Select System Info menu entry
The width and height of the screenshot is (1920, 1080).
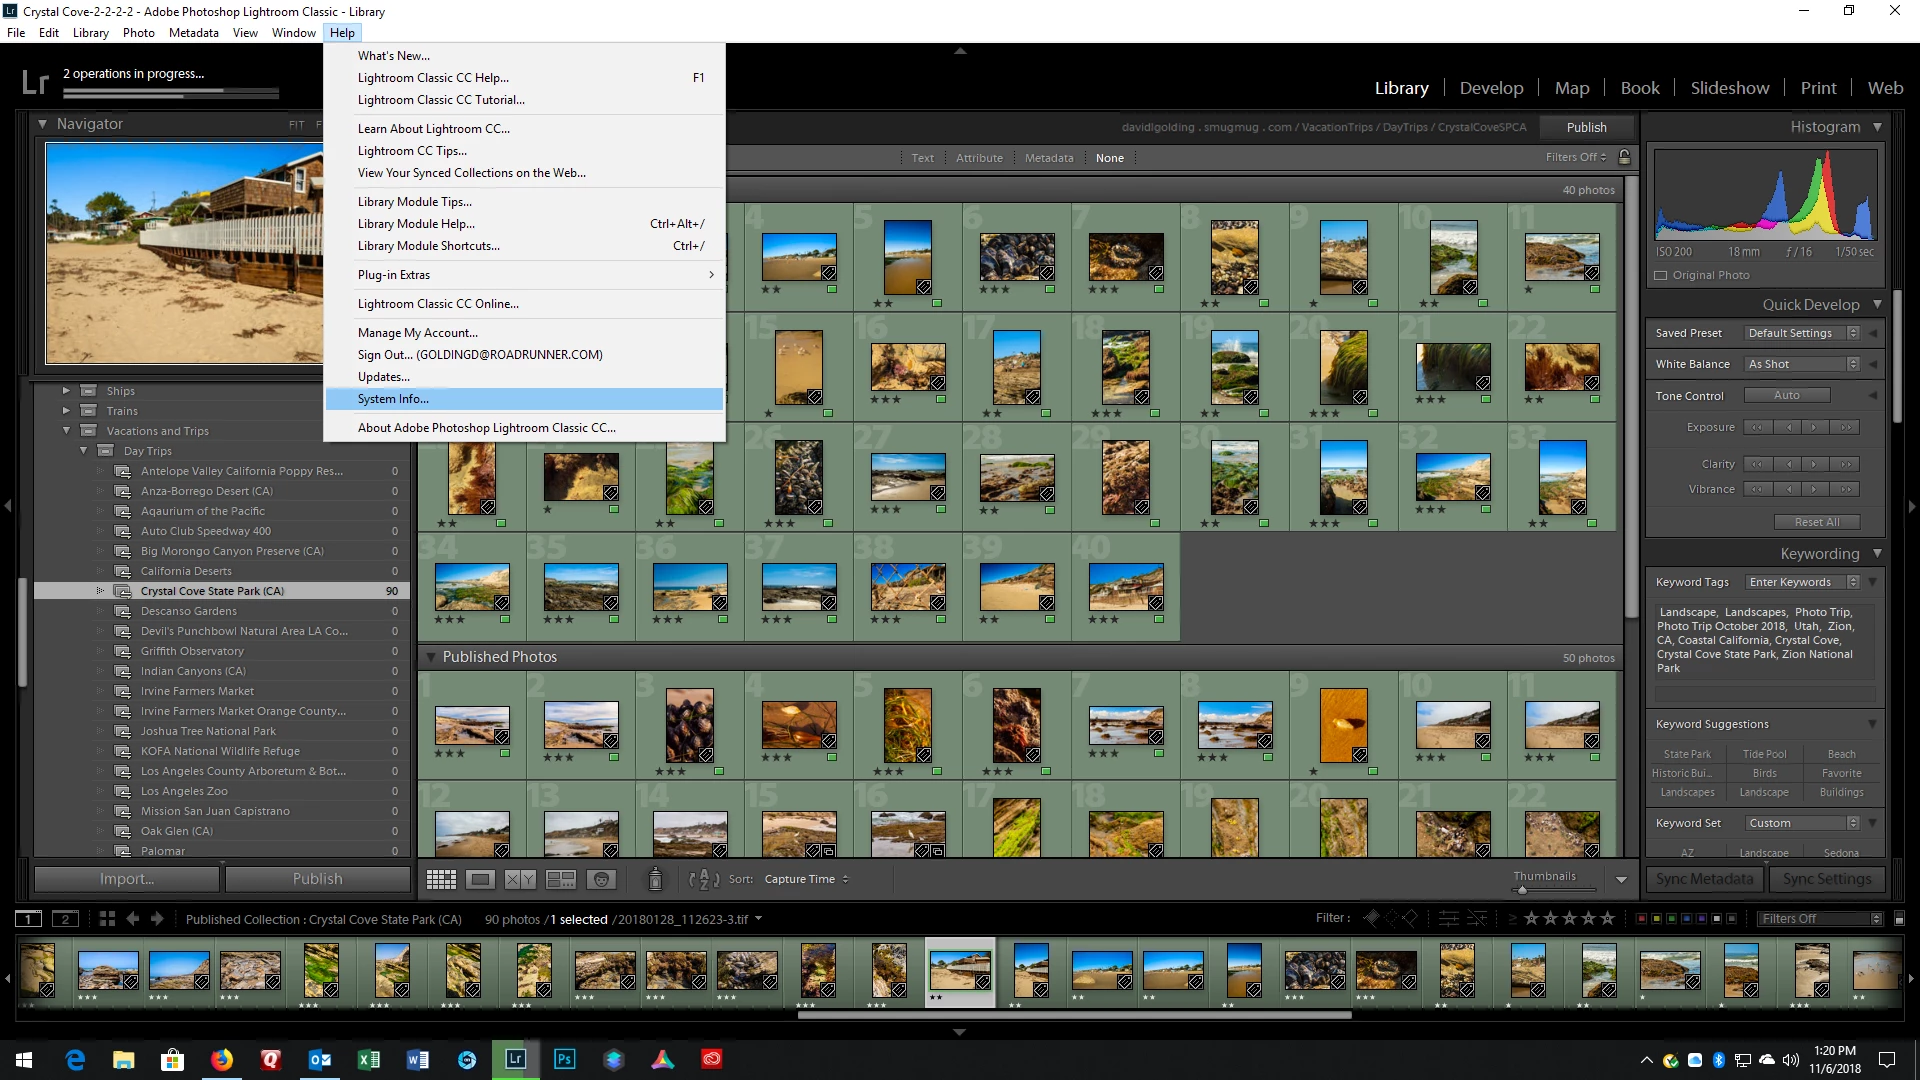393,399
